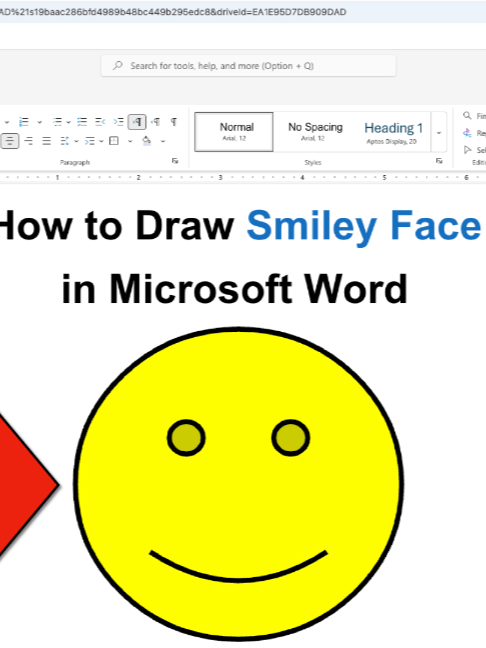Click the Replace icon

coord(467,133)
